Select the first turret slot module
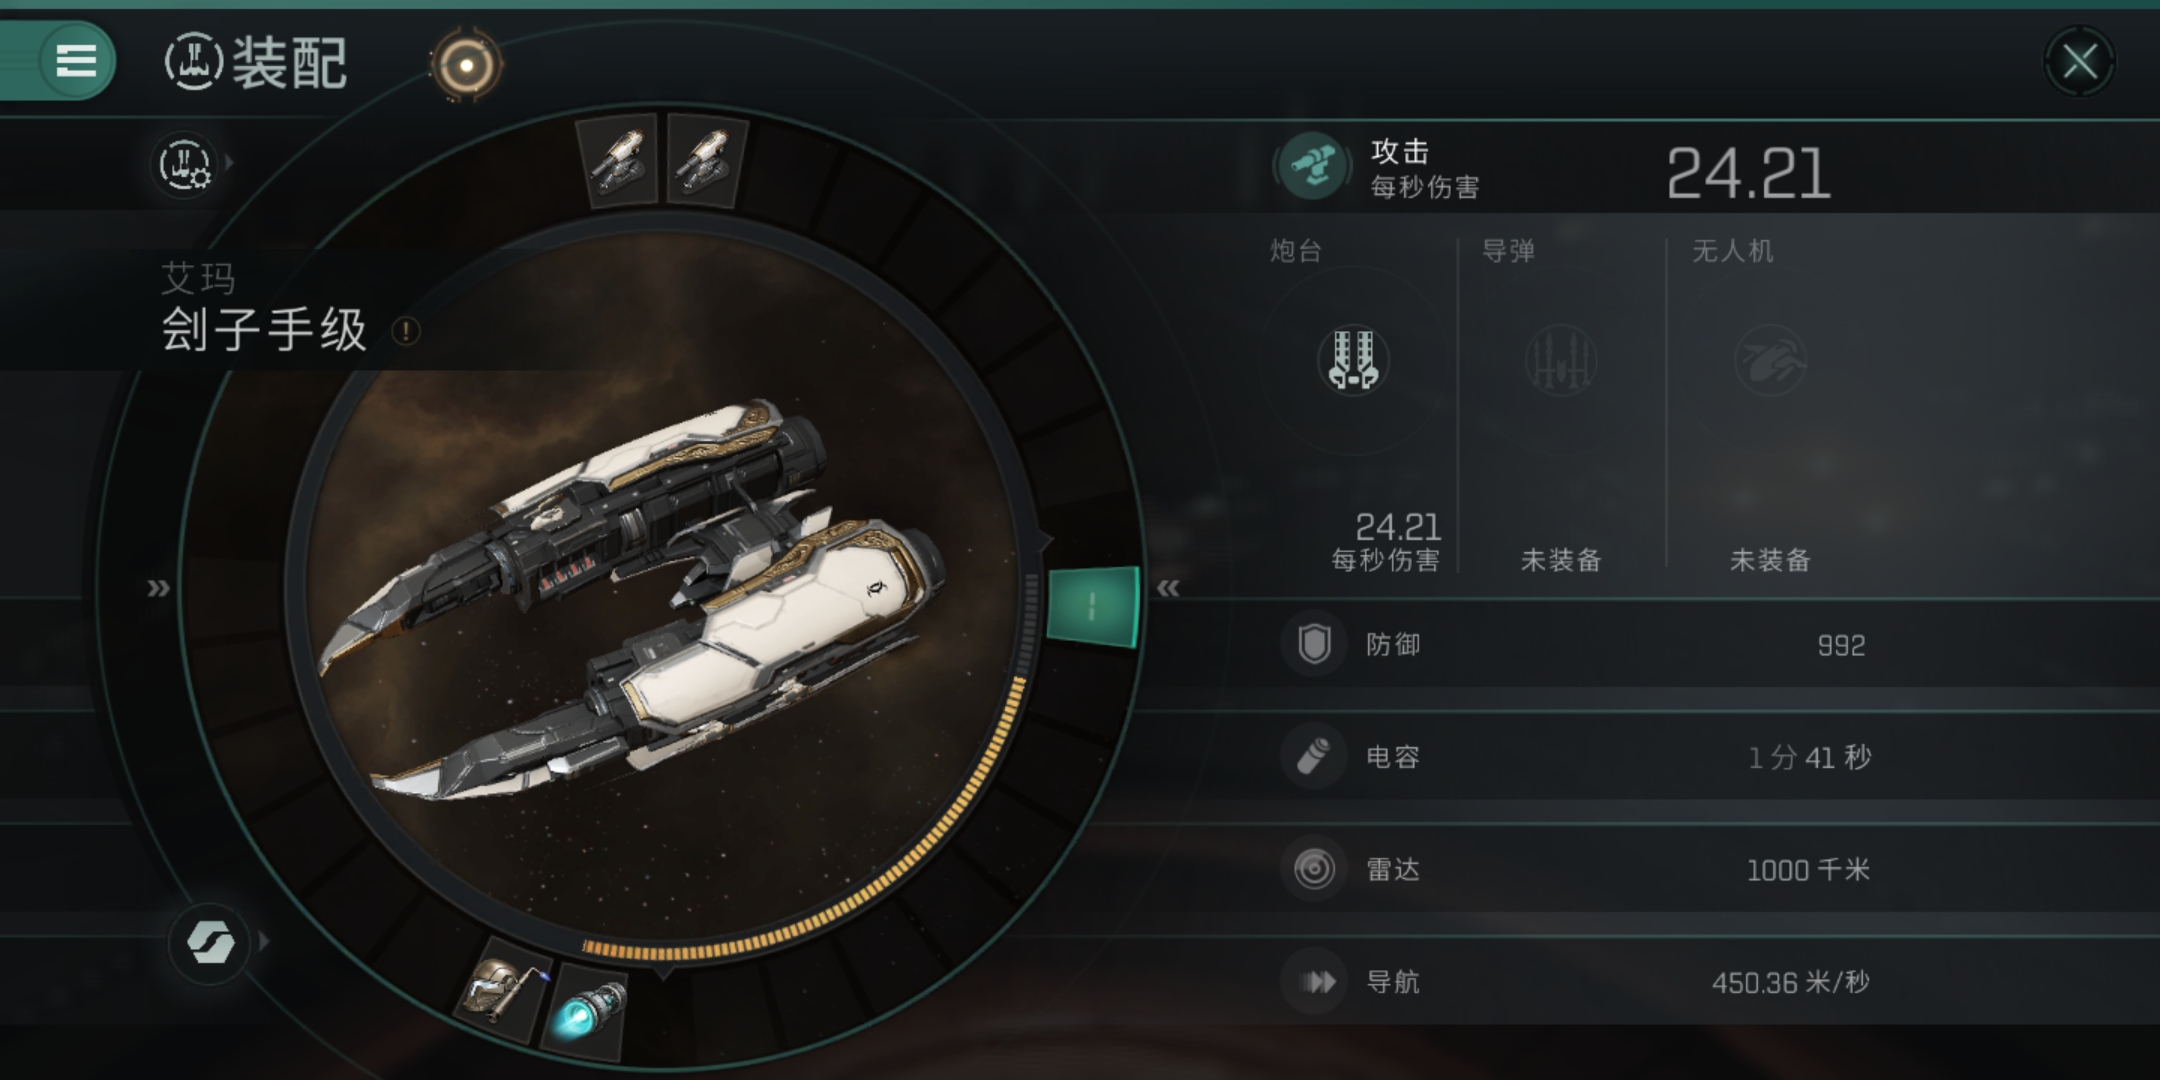This screenshot has height=1080, width=2160. pos(620,160)
